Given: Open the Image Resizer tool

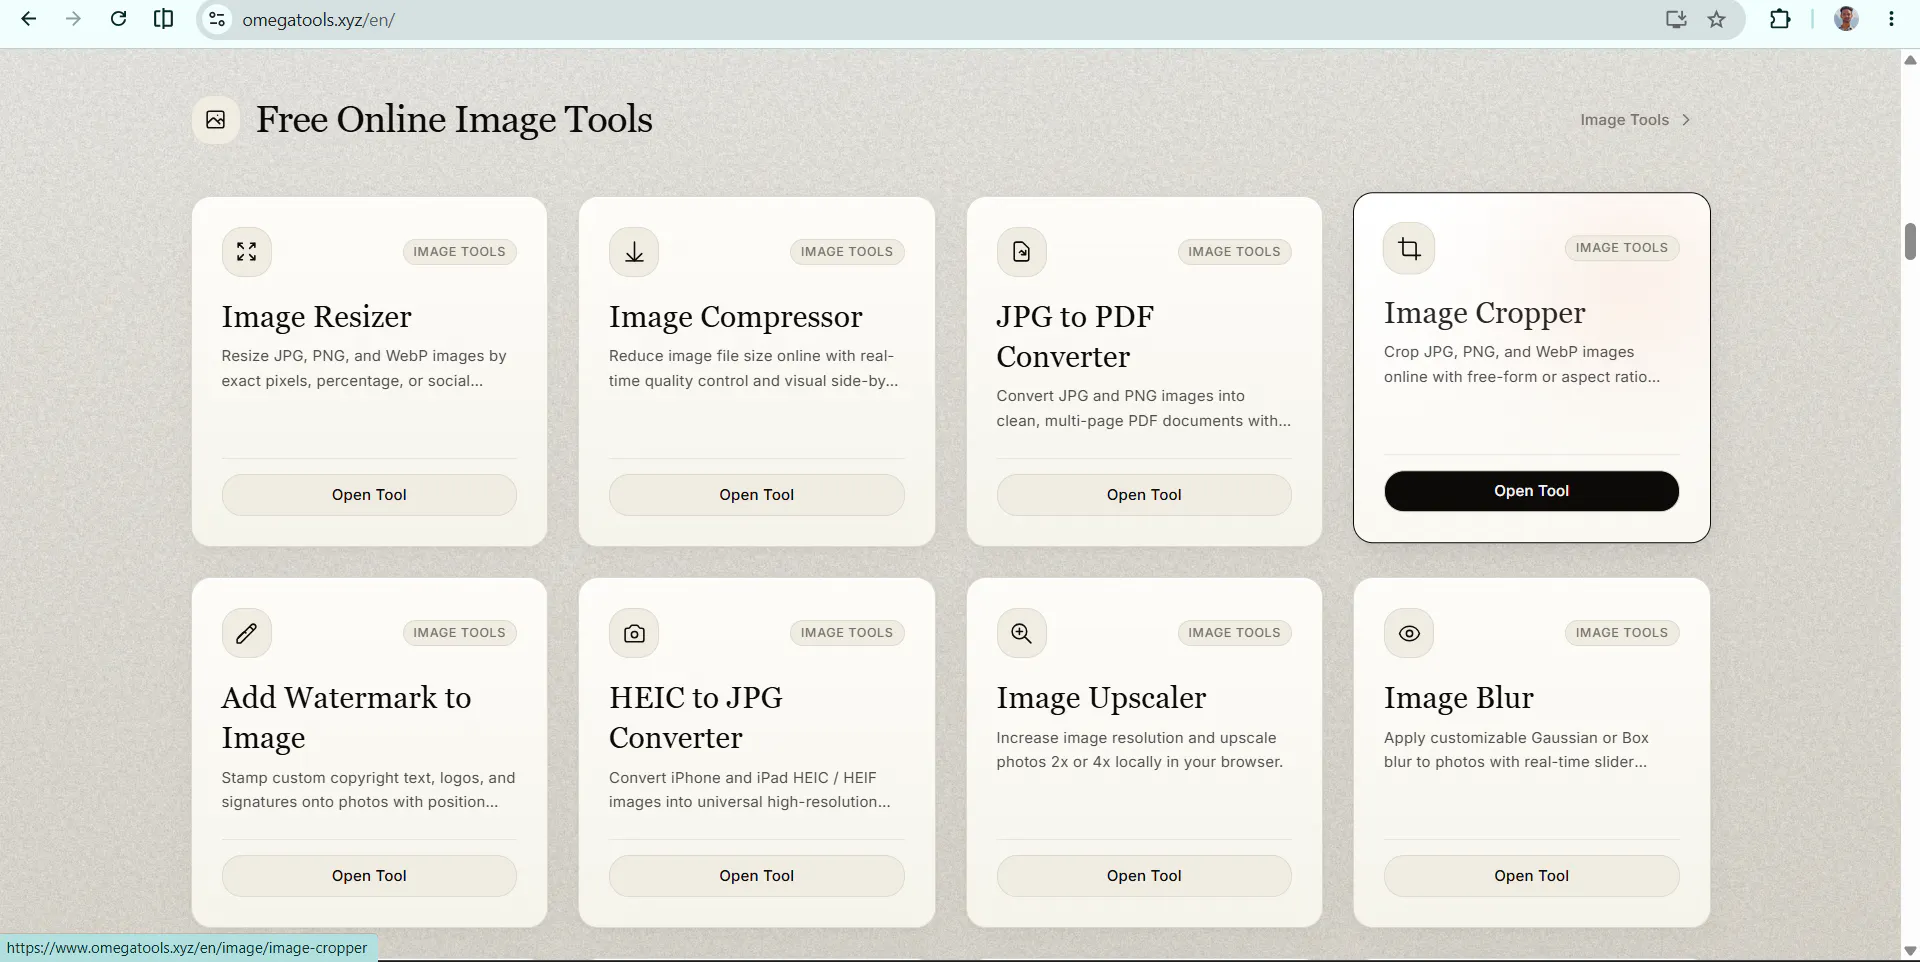Looking at the screenshot, I should [369, 495].
